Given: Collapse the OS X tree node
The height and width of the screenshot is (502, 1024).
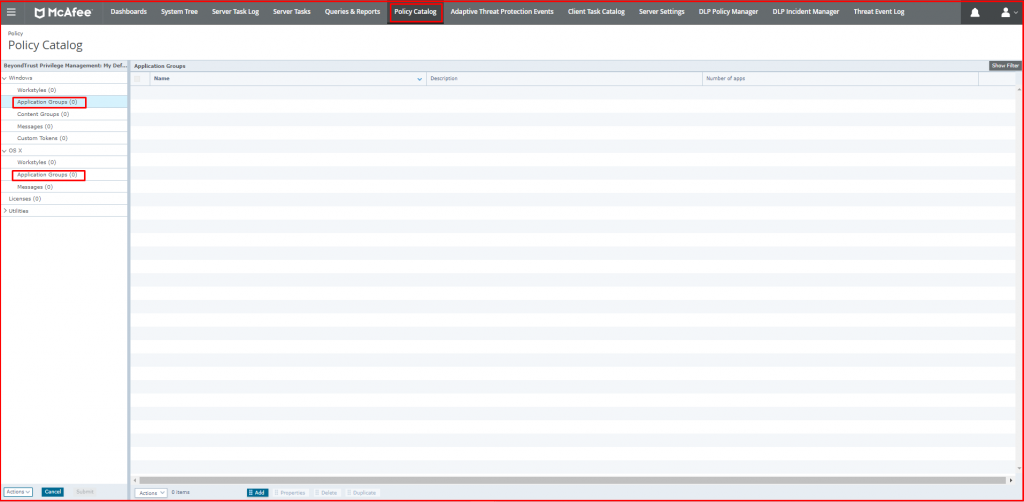Looking at the screenshot, I should click(4, 150).
